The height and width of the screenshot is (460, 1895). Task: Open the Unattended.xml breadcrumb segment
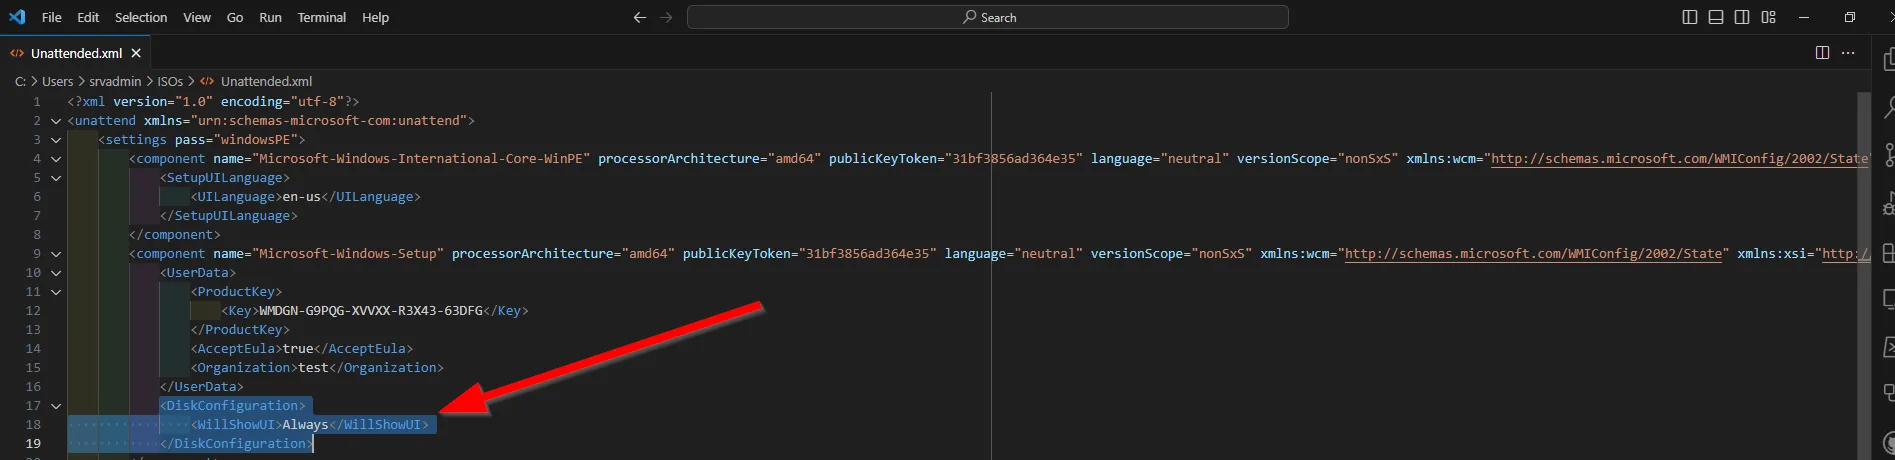[x=266, y=81]
